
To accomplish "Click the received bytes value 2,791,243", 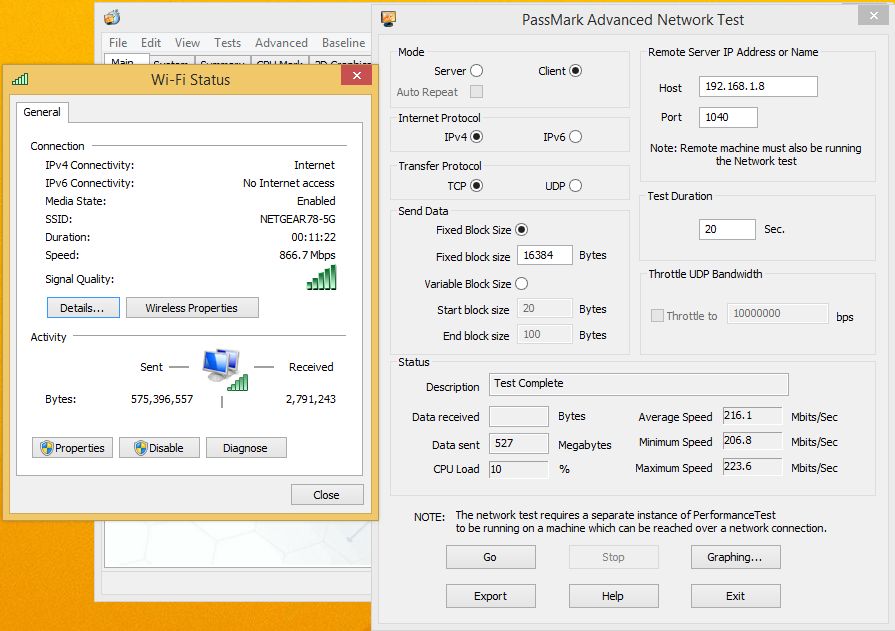I will pyautogui.click(x=311, y=399).
